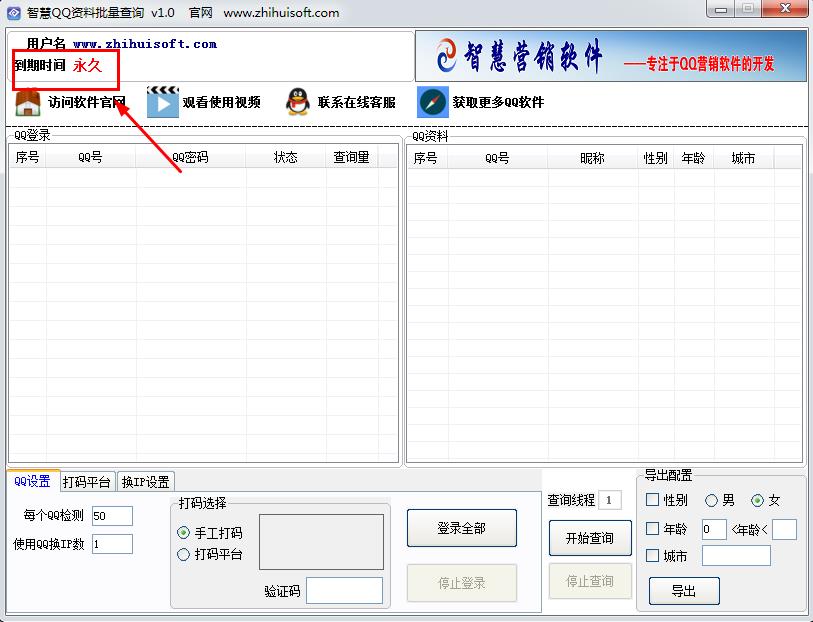
Task: Switch to the 打码平台 tab
Action: click(88, 482)
